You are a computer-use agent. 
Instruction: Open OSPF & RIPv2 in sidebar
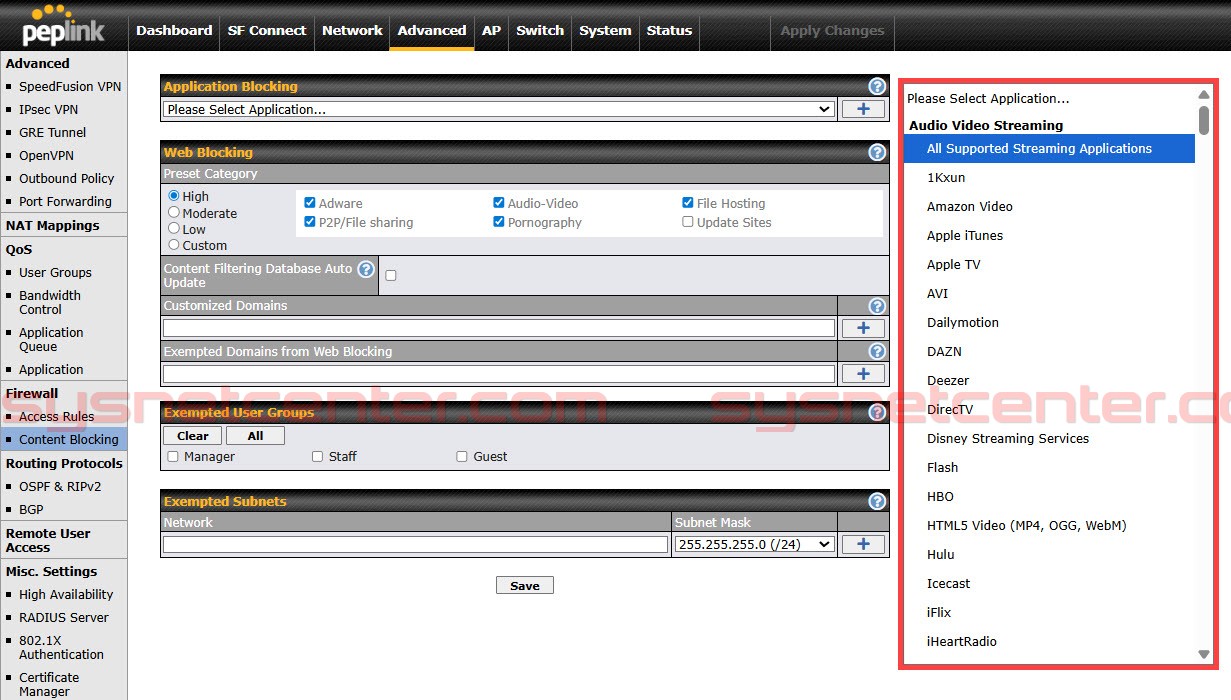60,486
